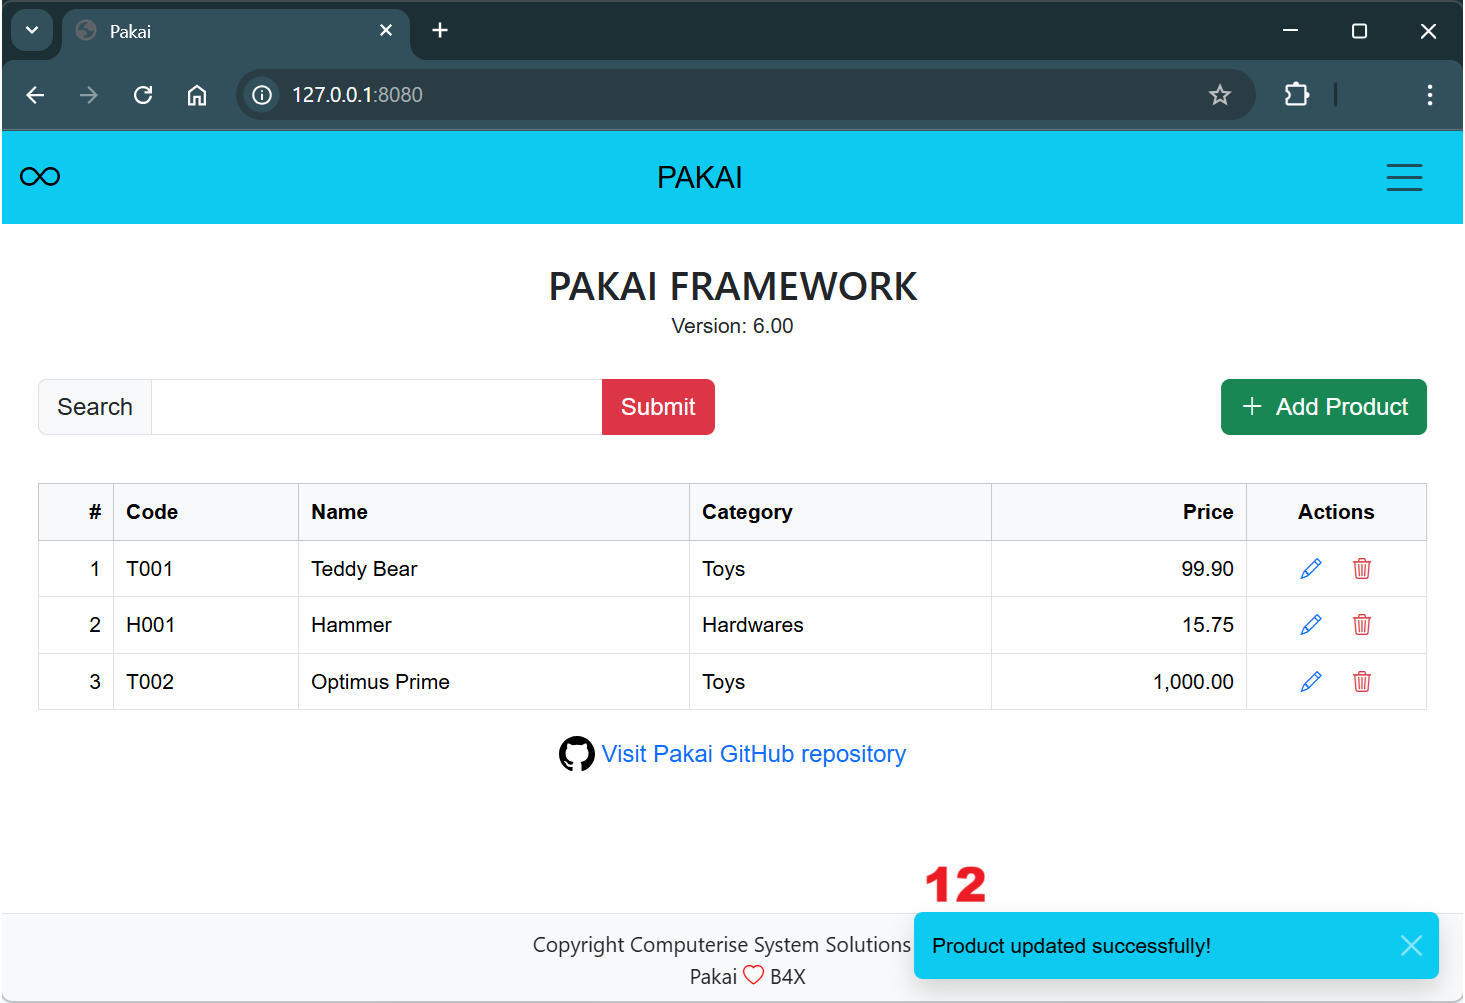Focus the Search text field
1465x1003 pixels.
pyautogui.click(x=377, y=407)
